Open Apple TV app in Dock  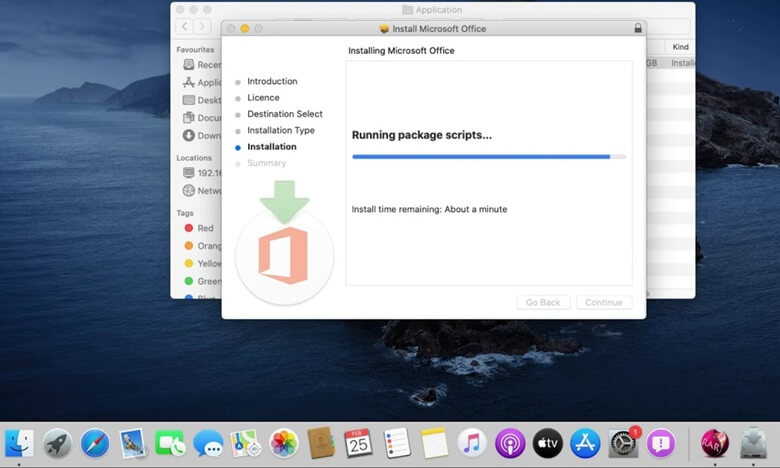click(548, 443)
